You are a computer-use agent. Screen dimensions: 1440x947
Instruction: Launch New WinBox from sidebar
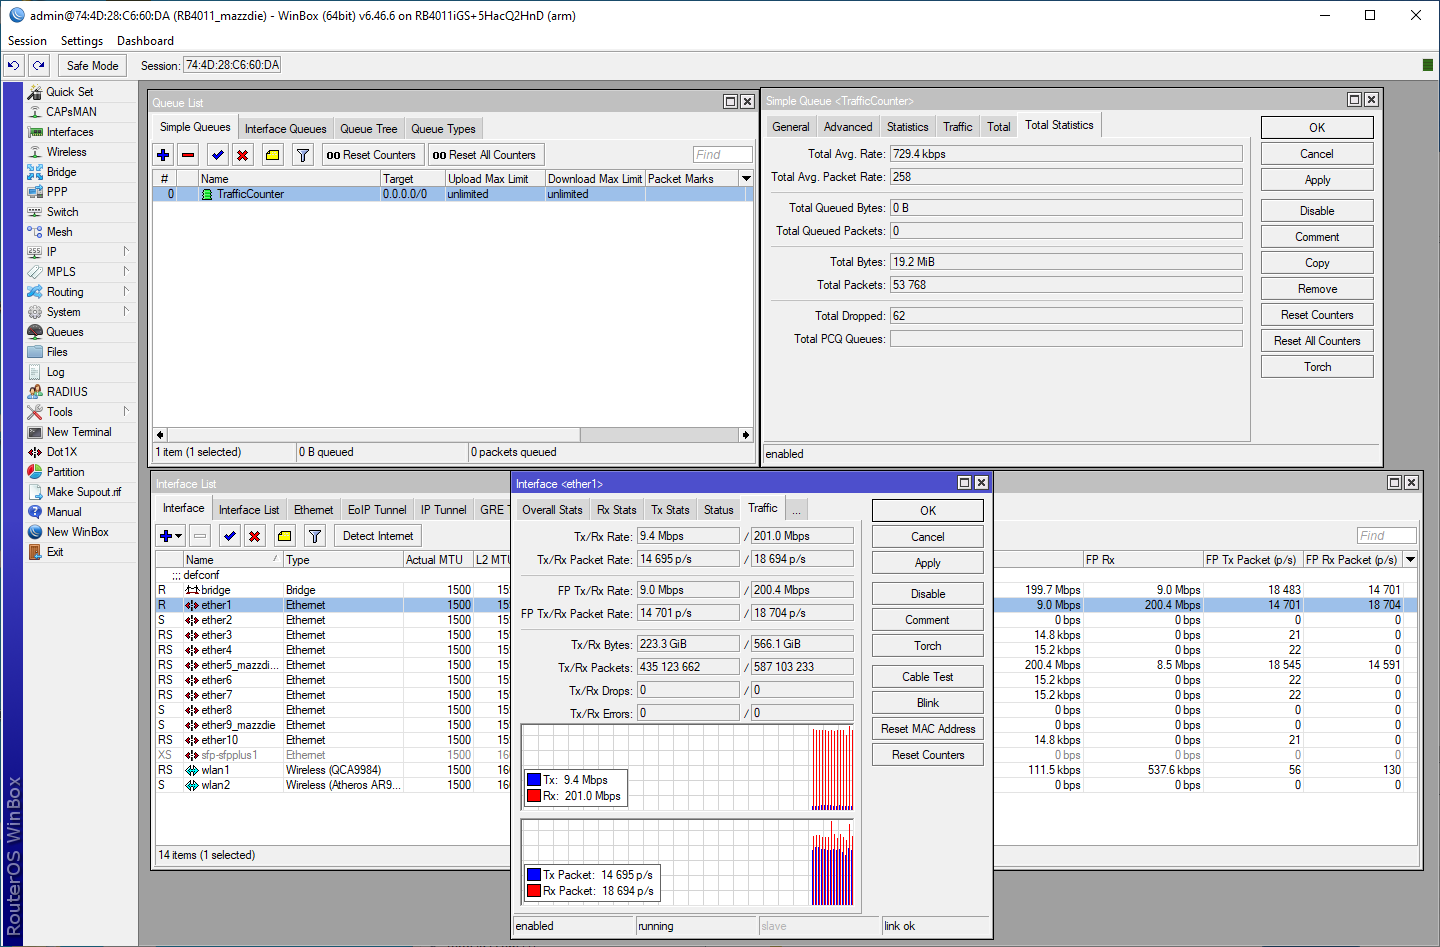(78, 532)
